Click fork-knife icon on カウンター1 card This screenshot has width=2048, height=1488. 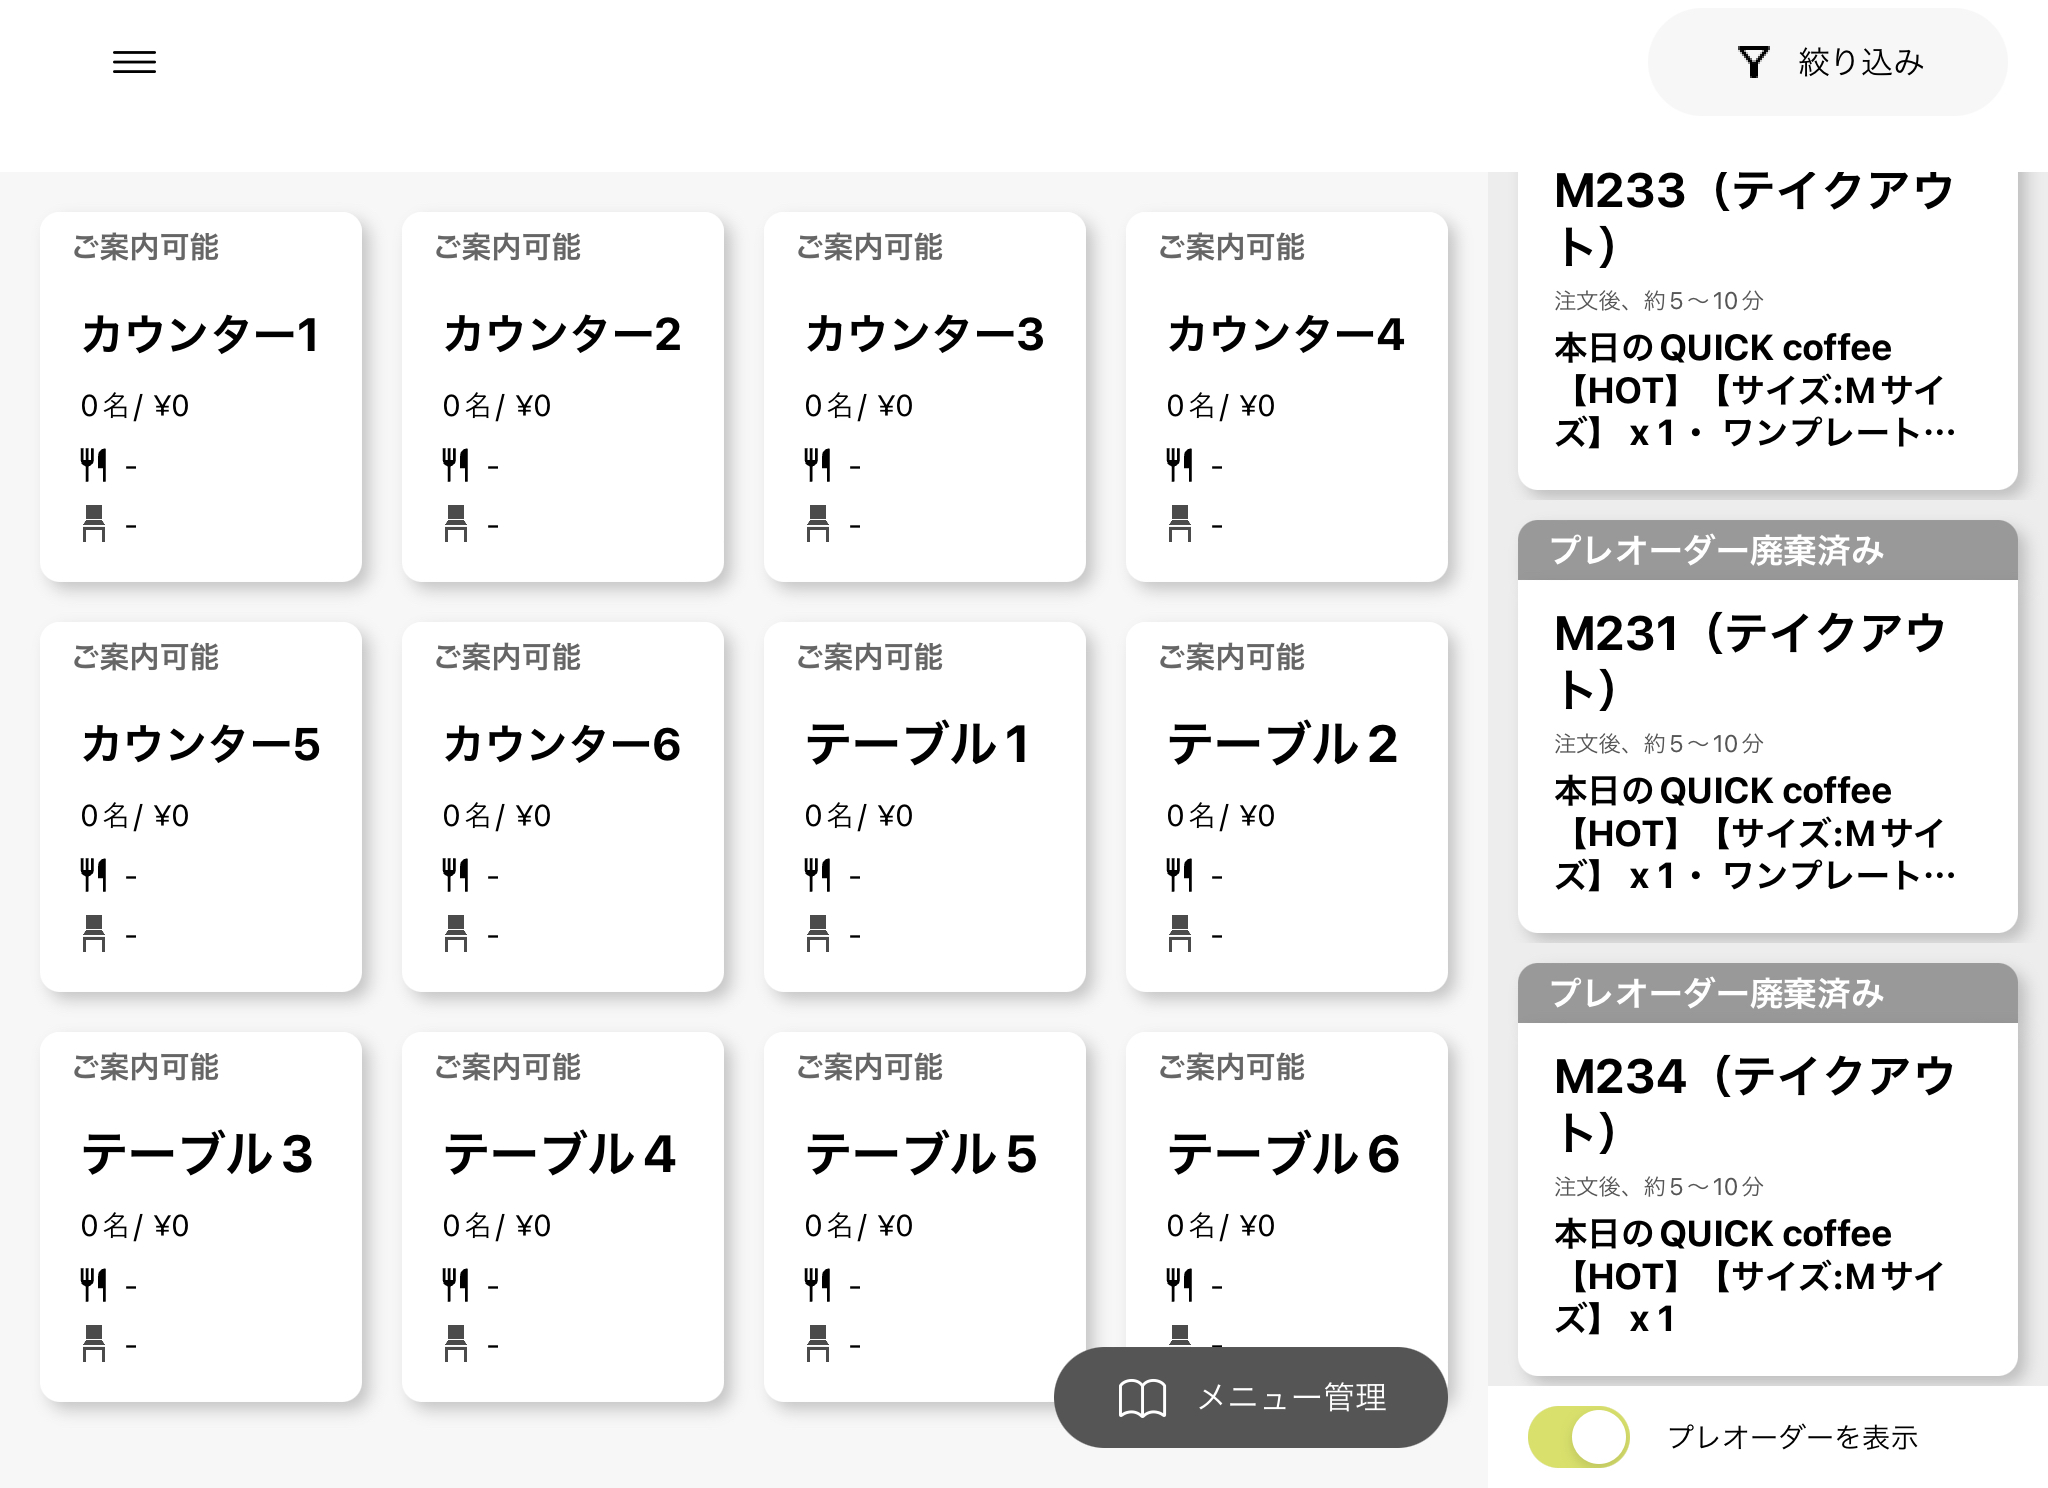(x=93, y=465)
